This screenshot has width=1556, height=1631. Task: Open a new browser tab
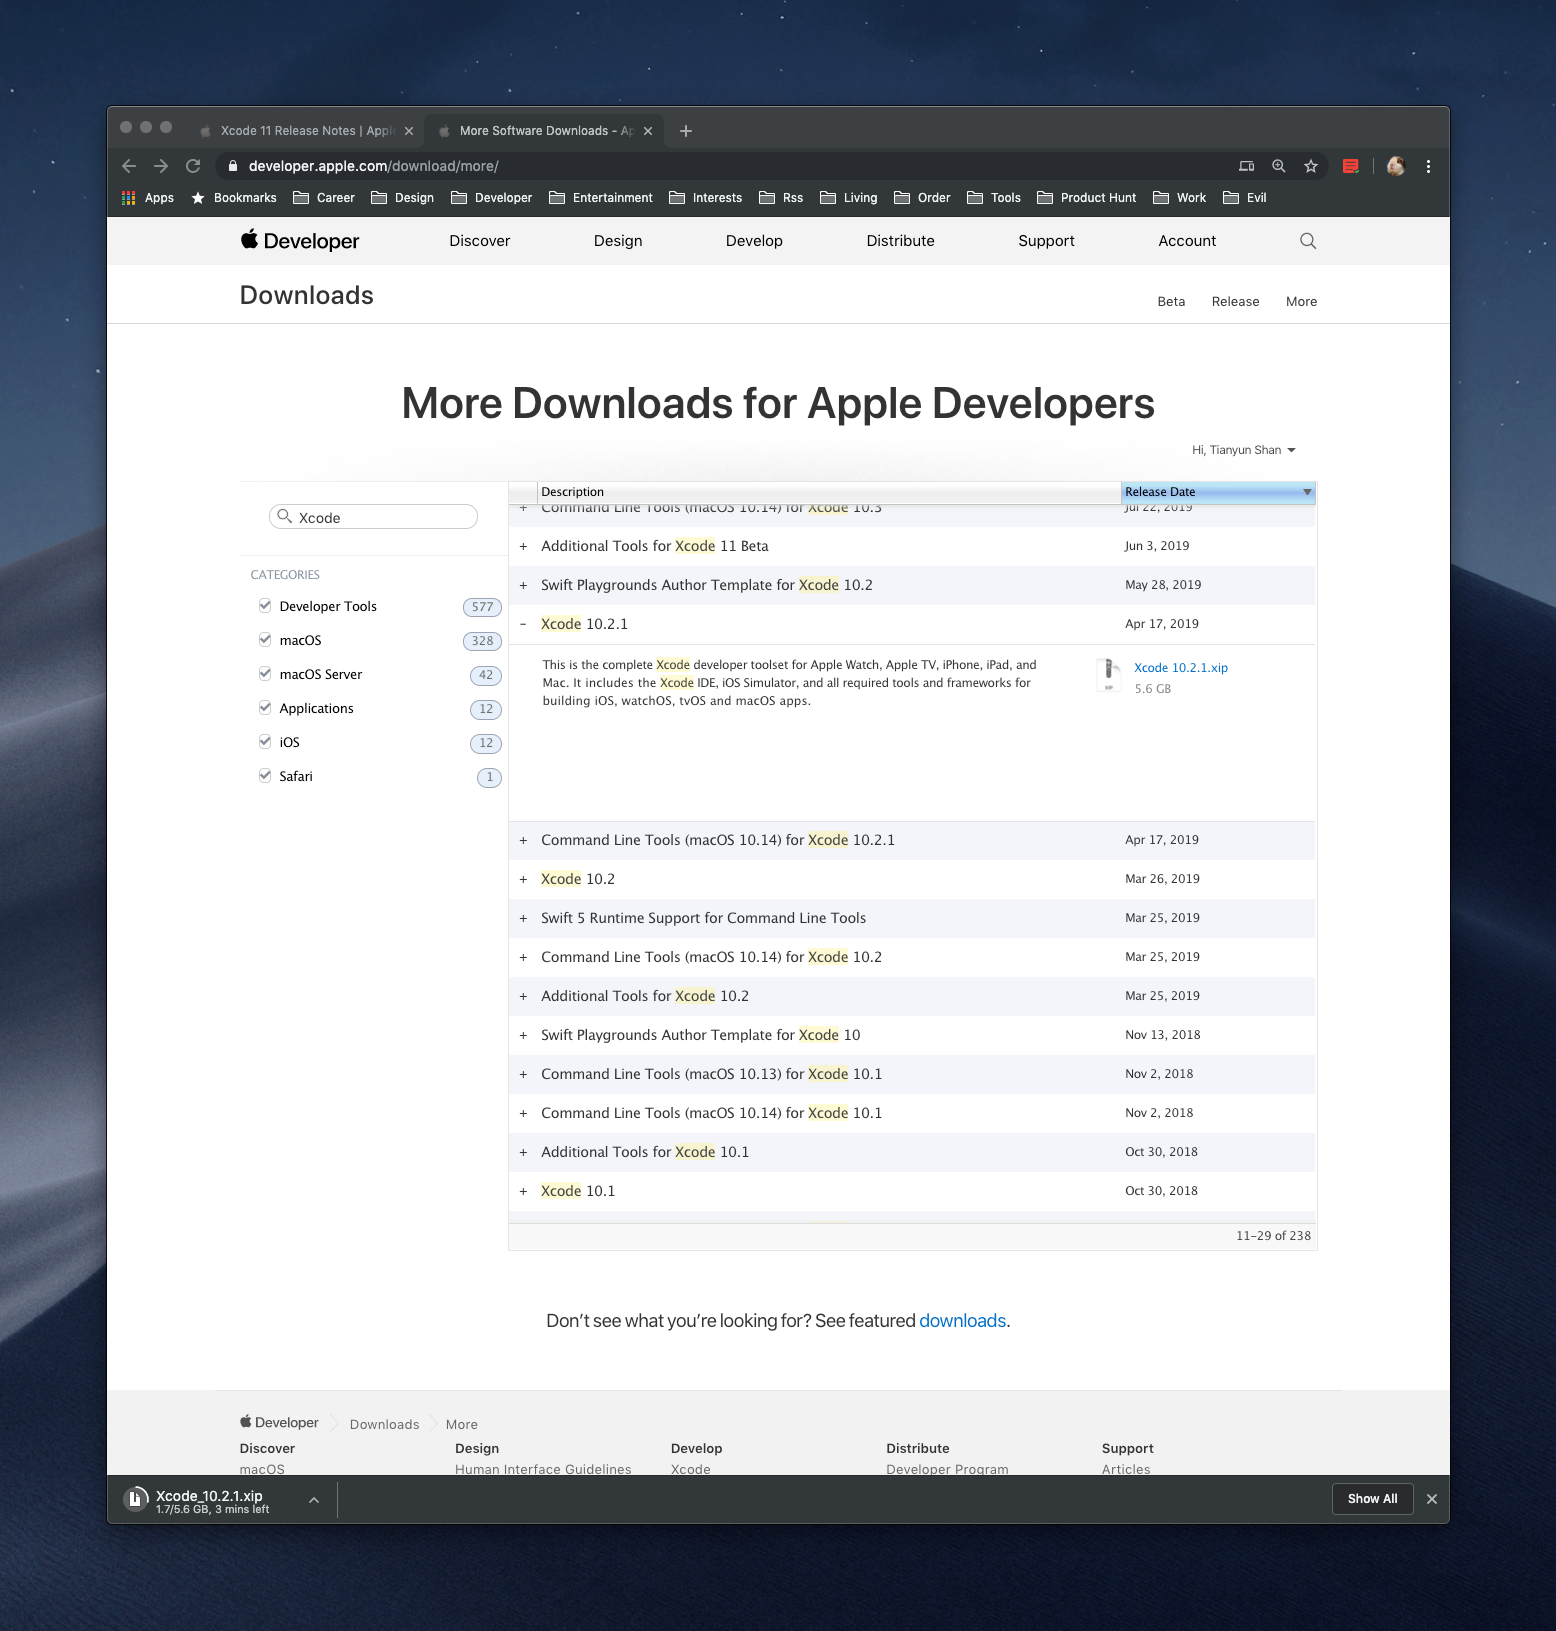coord(686,131)
